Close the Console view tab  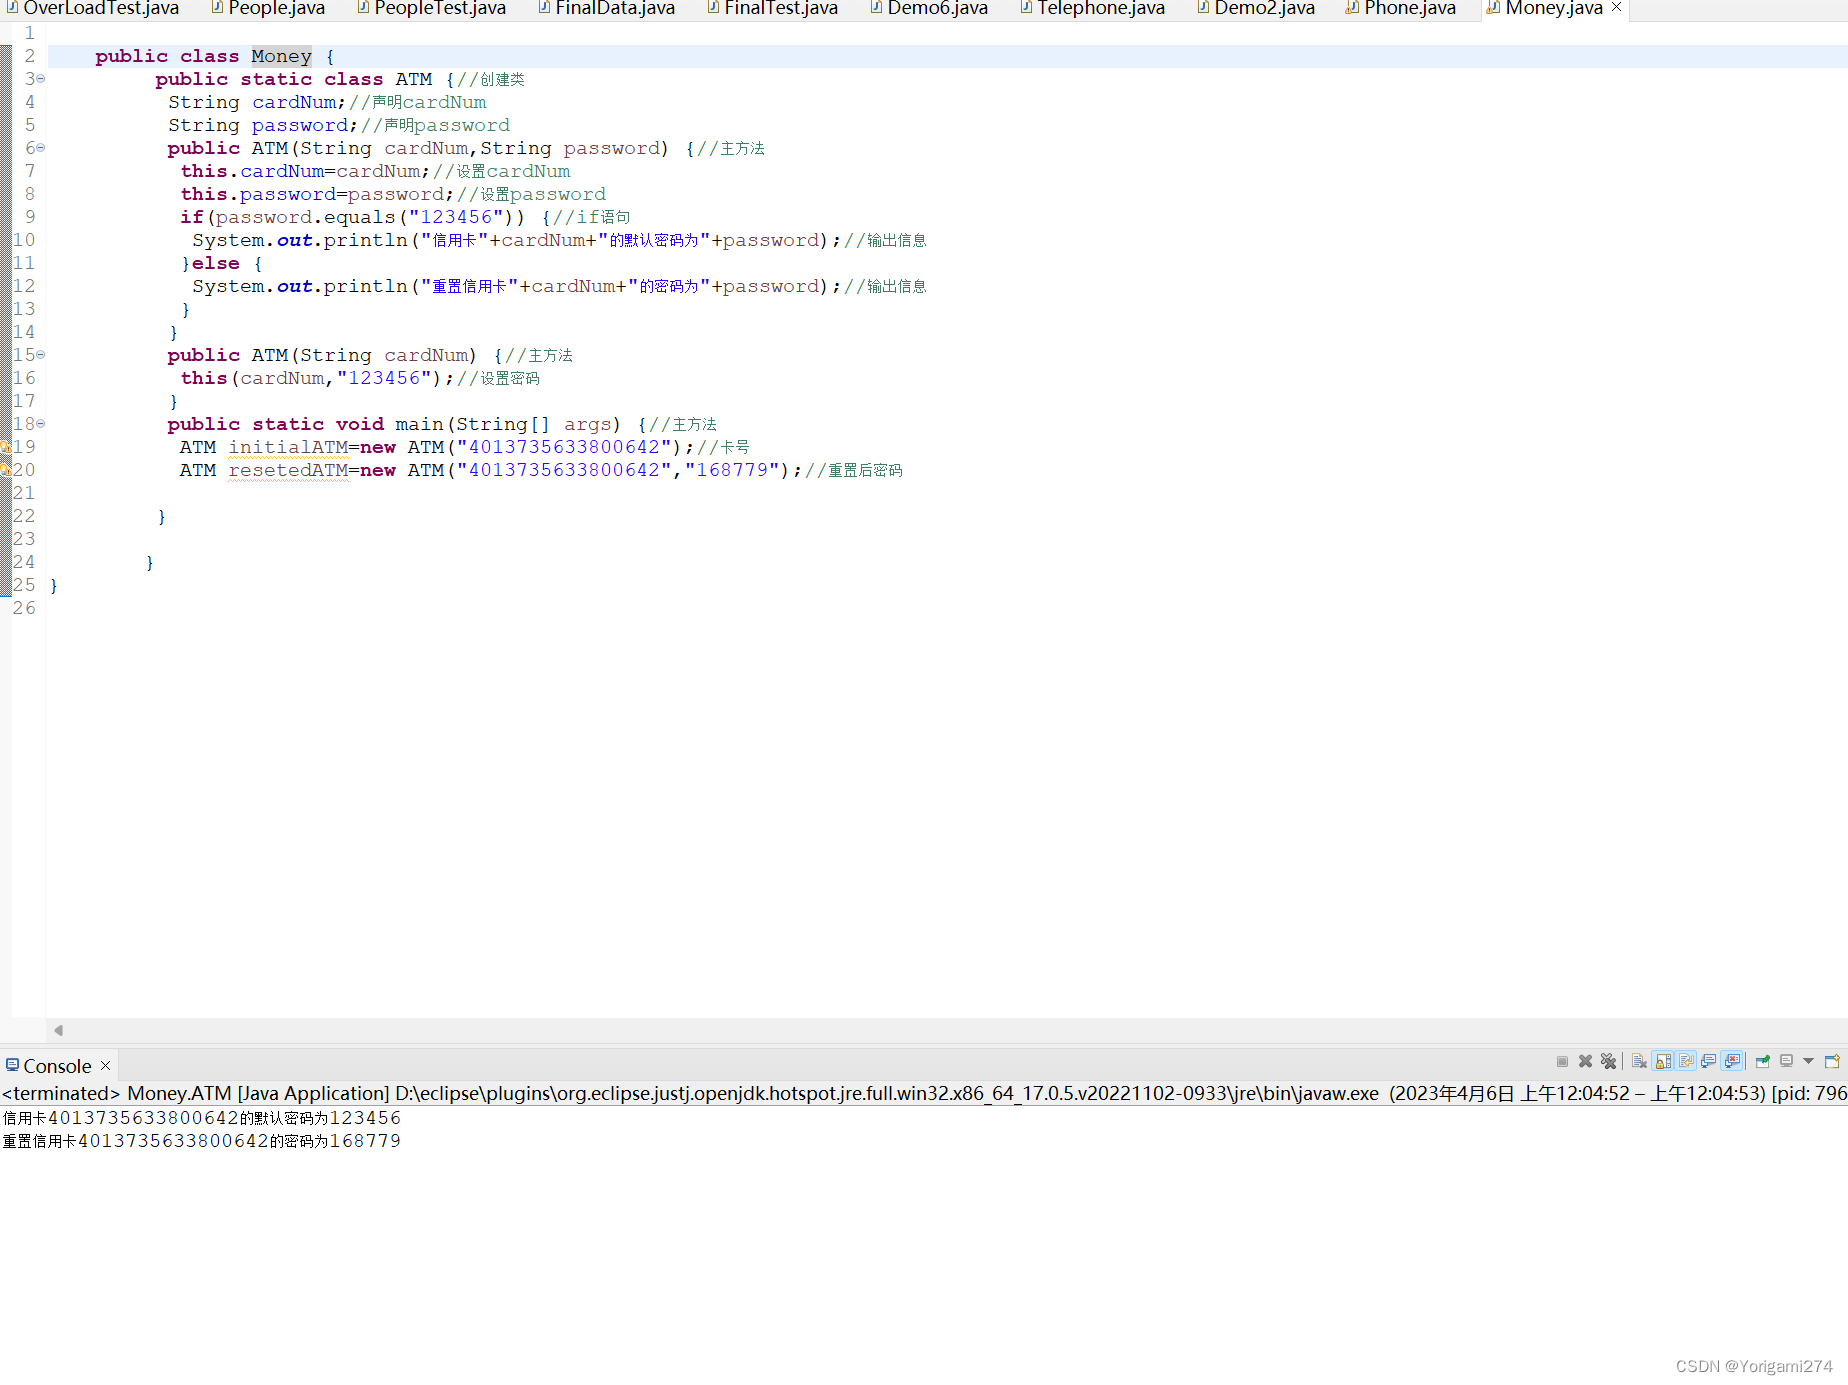(x=105, y=1066)
